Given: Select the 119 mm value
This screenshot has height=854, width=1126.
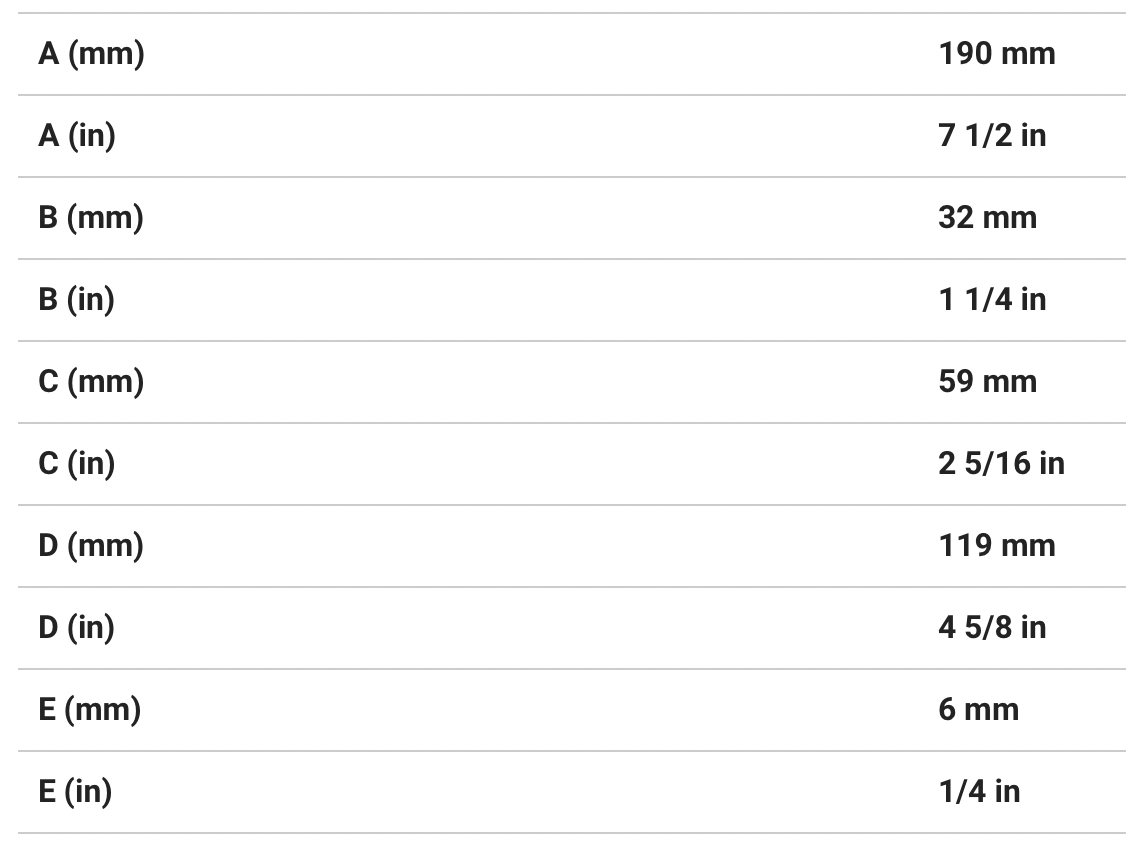Looking at the screenshot, I should [996, 546].
